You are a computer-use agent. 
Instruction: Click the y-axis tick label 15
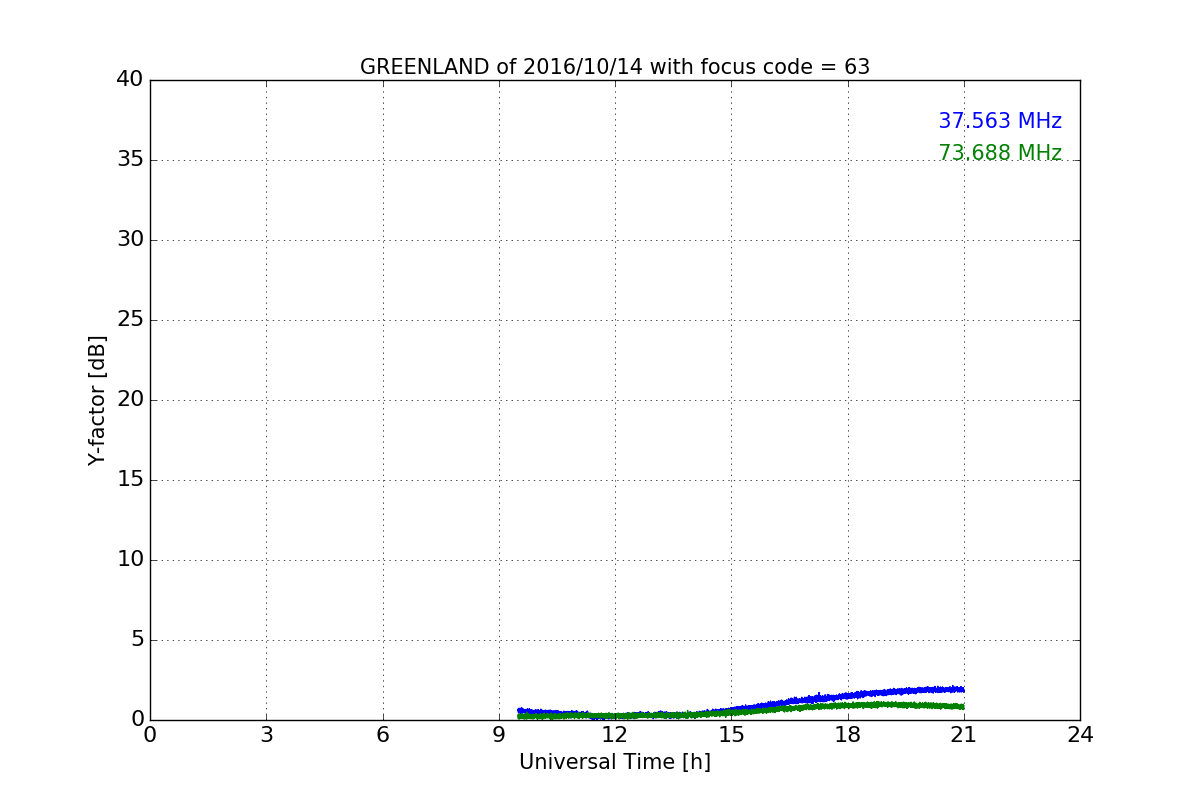(x=130, y=480)
